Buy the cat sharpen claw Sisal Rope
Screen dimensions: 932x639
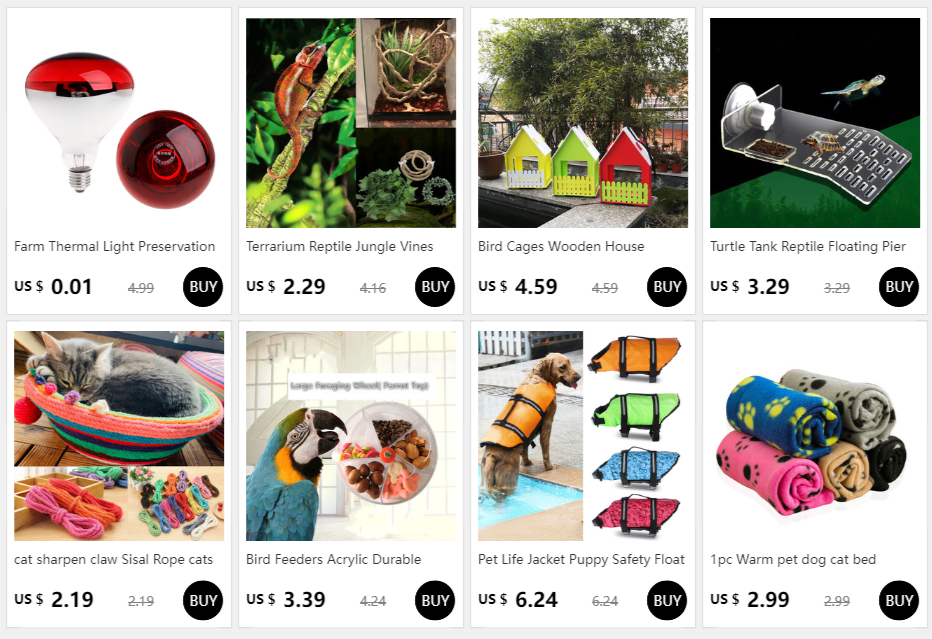tap(203, 600)
